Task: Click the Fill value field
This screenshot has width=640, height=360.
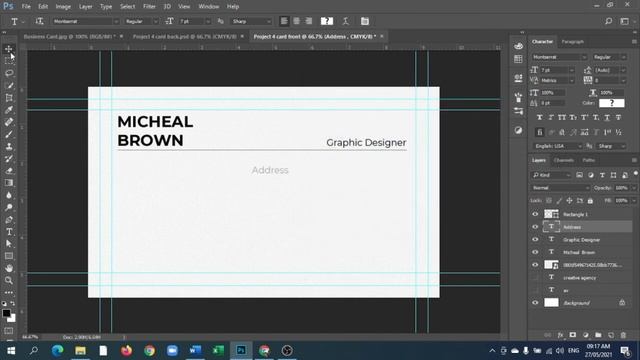Action: 621,200
